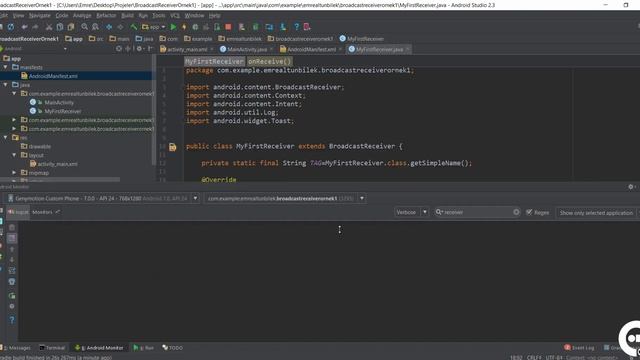Run app with green play button
Screen dimensions: 640x360
(173, 27)
